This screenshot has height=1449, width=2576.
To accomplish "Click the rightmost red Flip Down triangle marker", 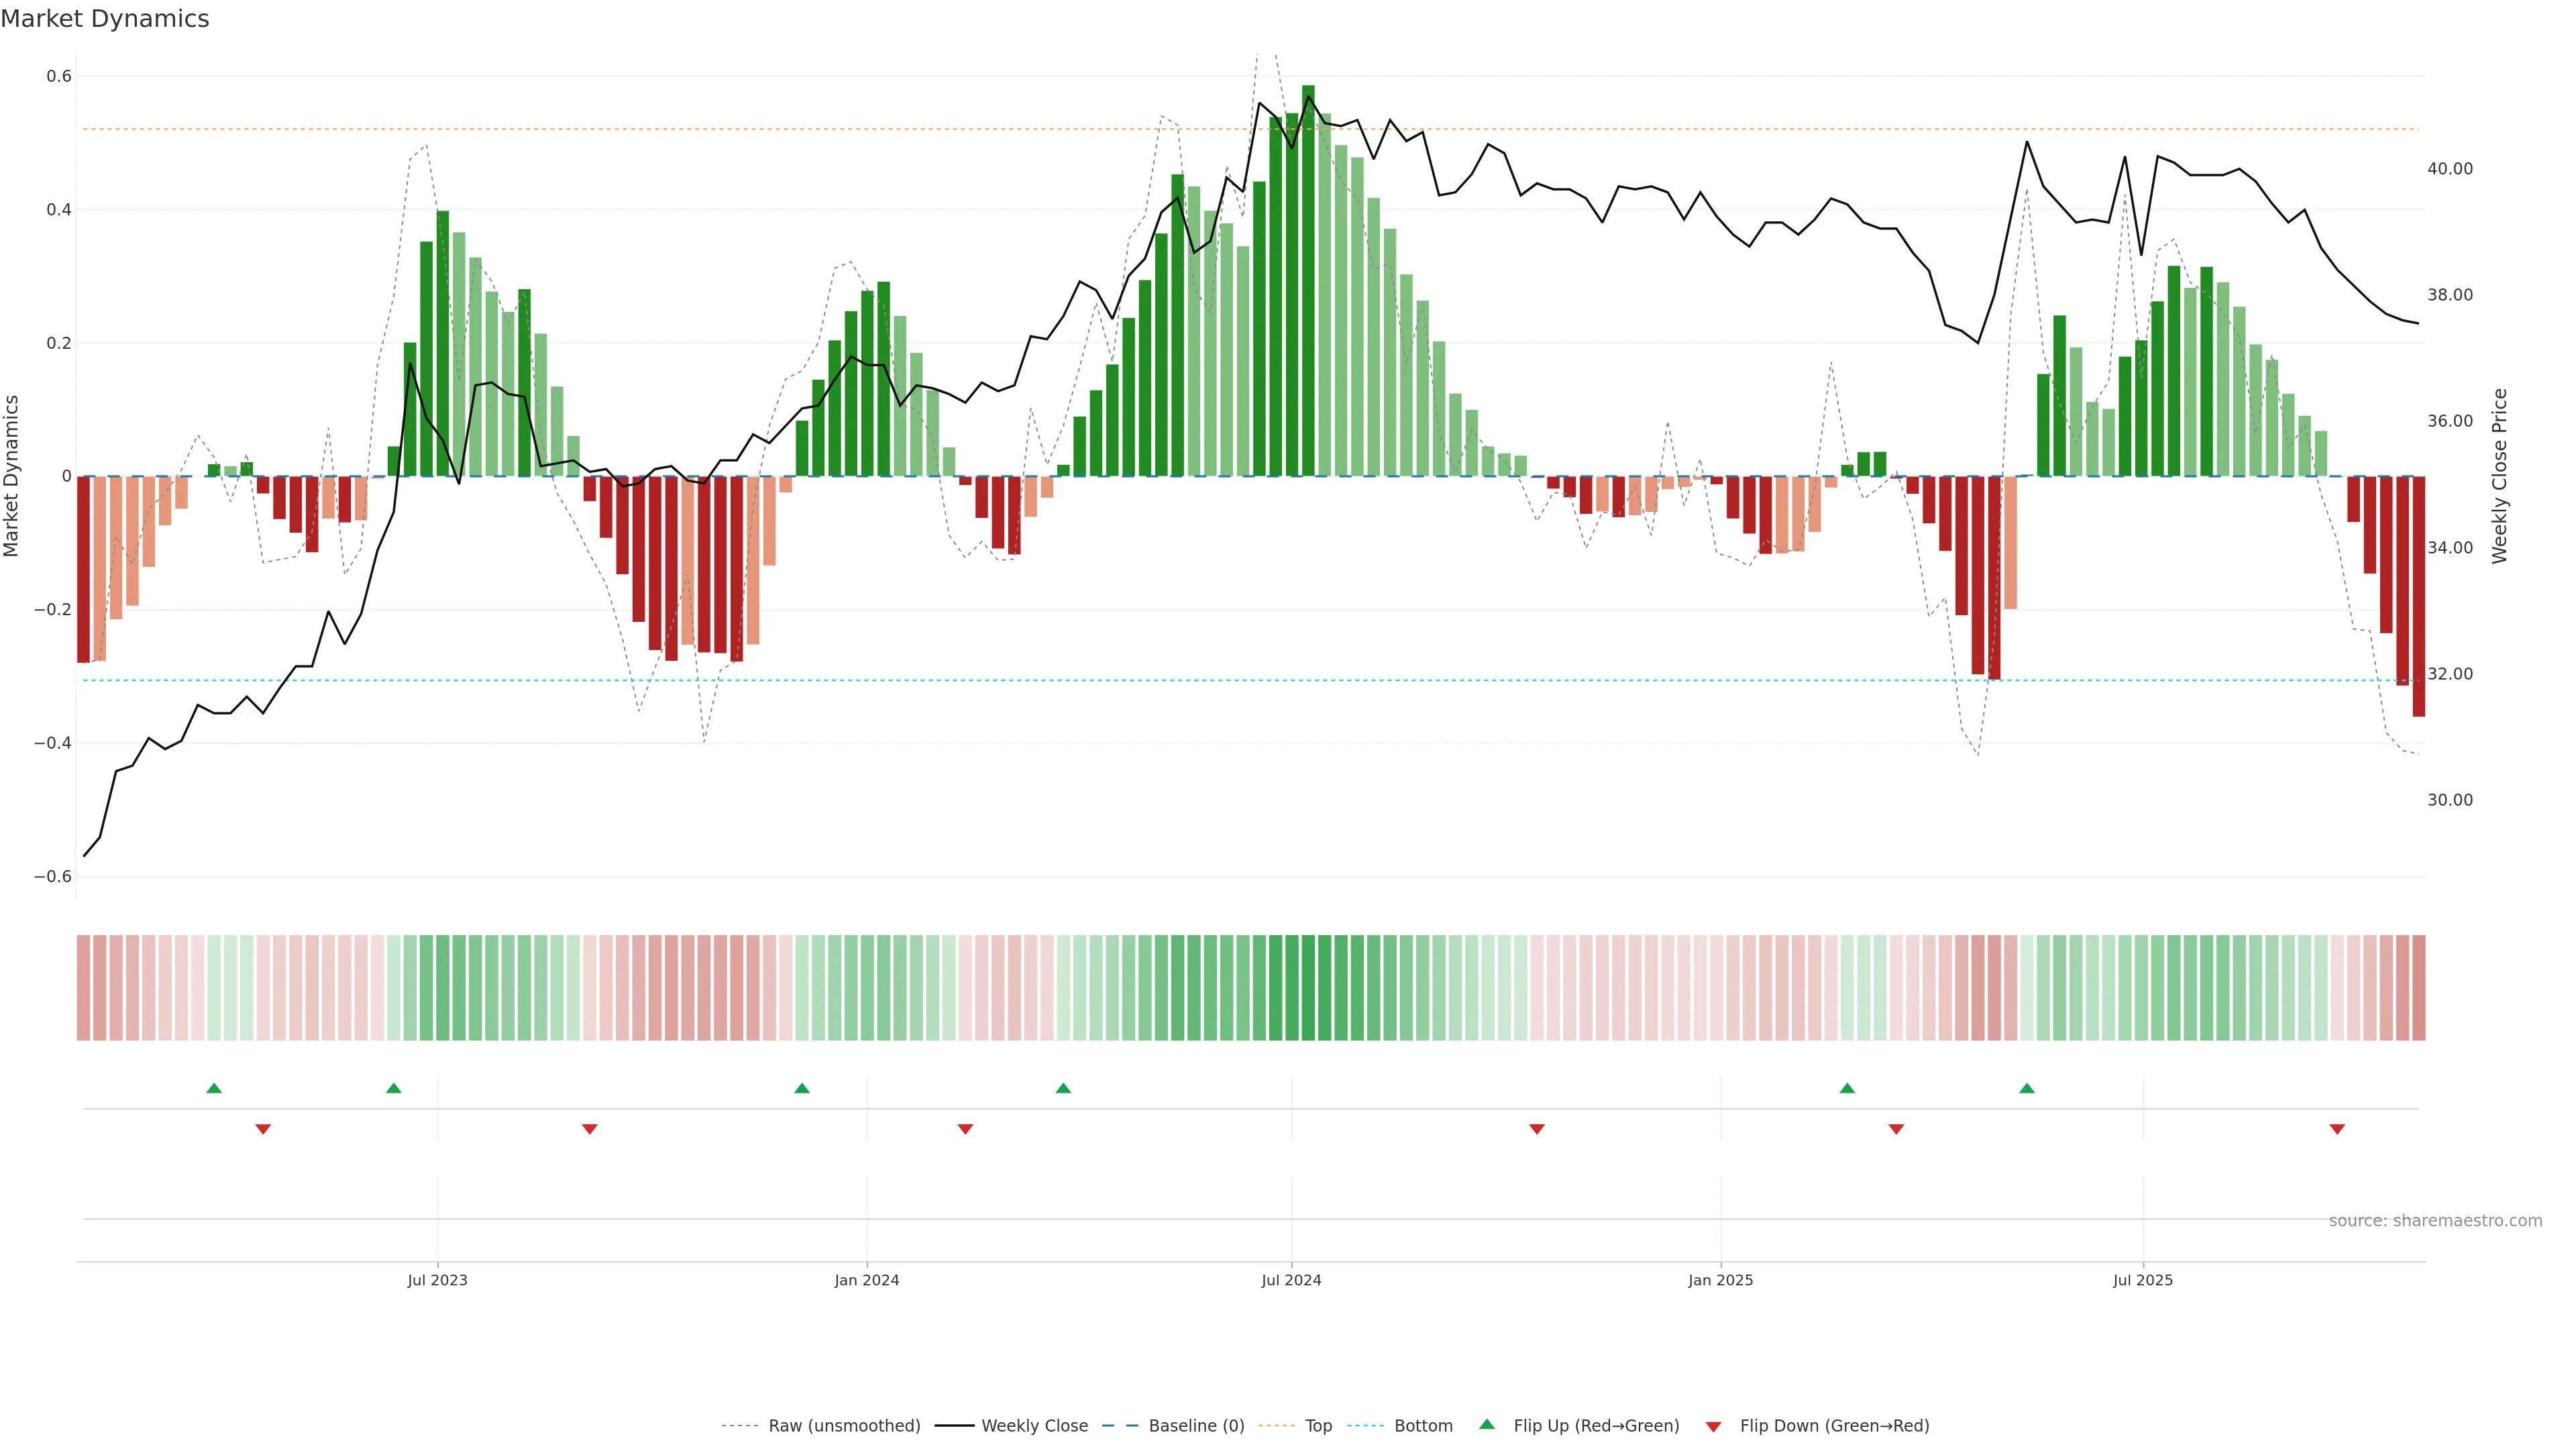I will click(x=2337, y=1129).
